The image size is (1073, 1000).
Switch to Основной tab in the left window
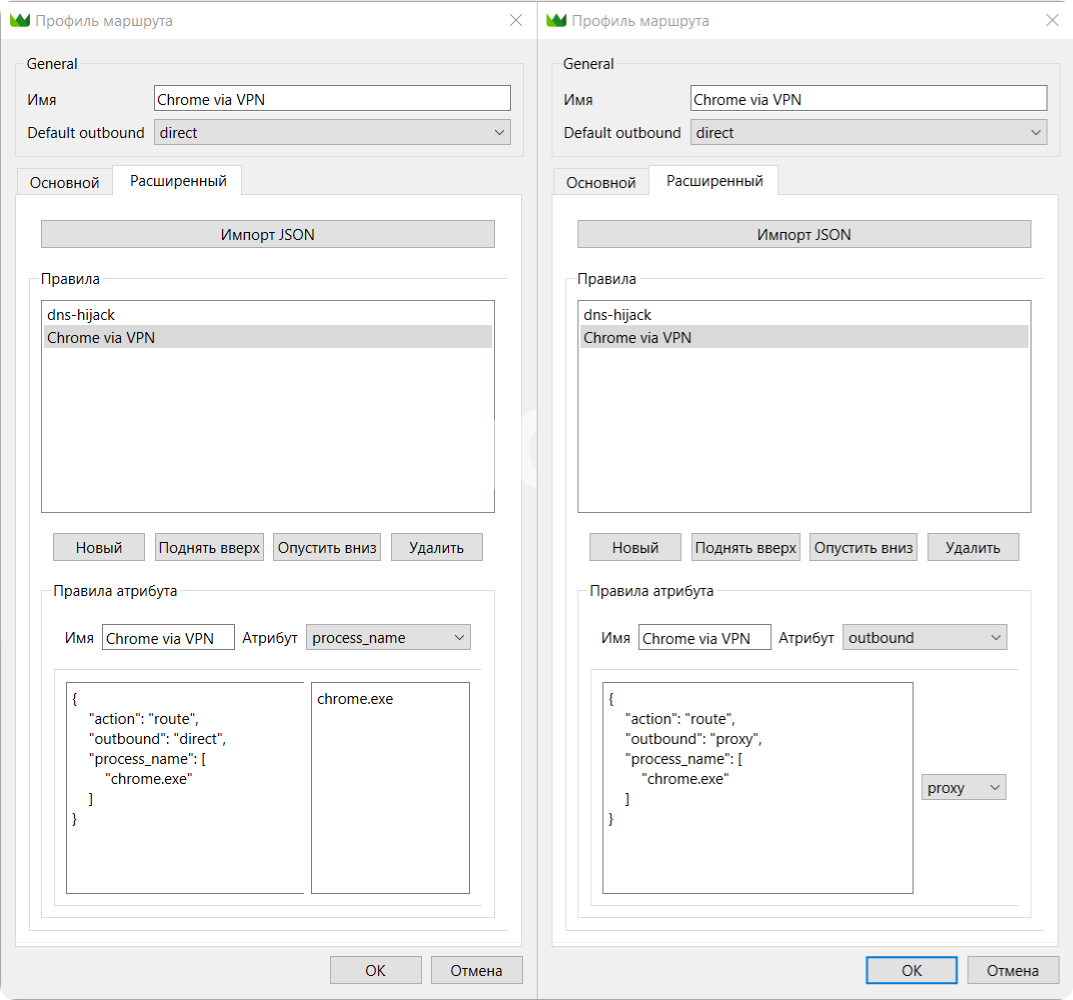pos(65,183)
